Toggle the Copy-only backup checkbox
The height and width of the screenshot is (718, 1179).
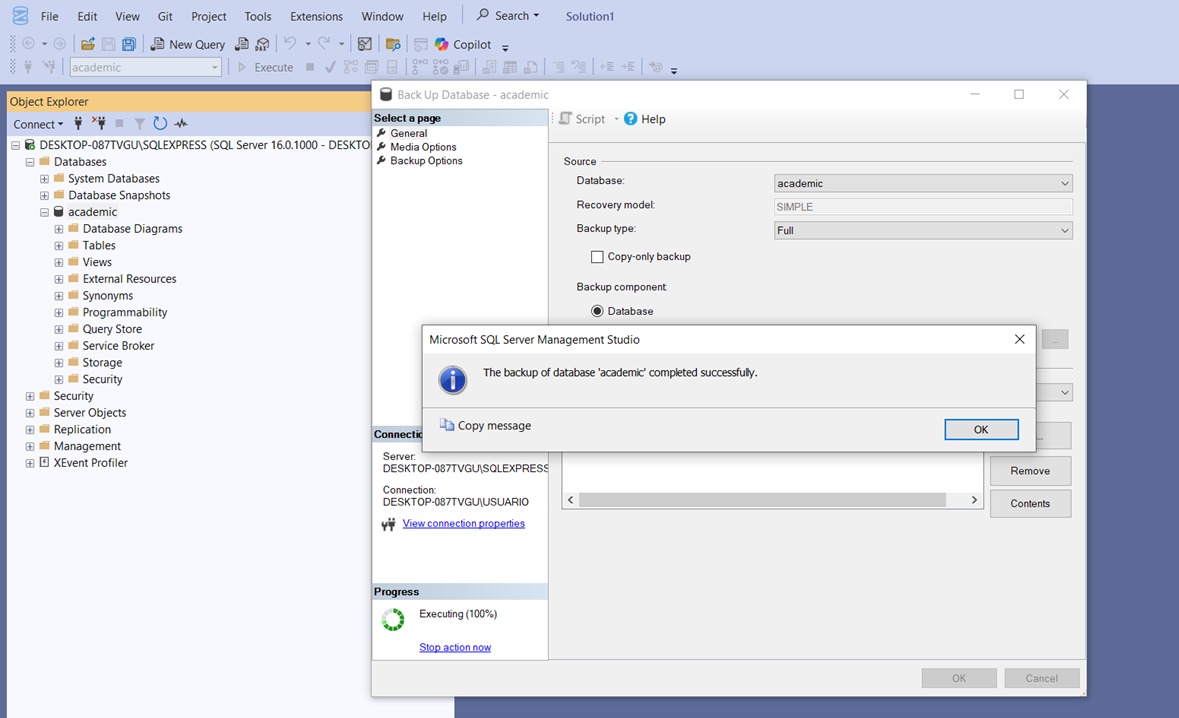[x=597, y=256]
